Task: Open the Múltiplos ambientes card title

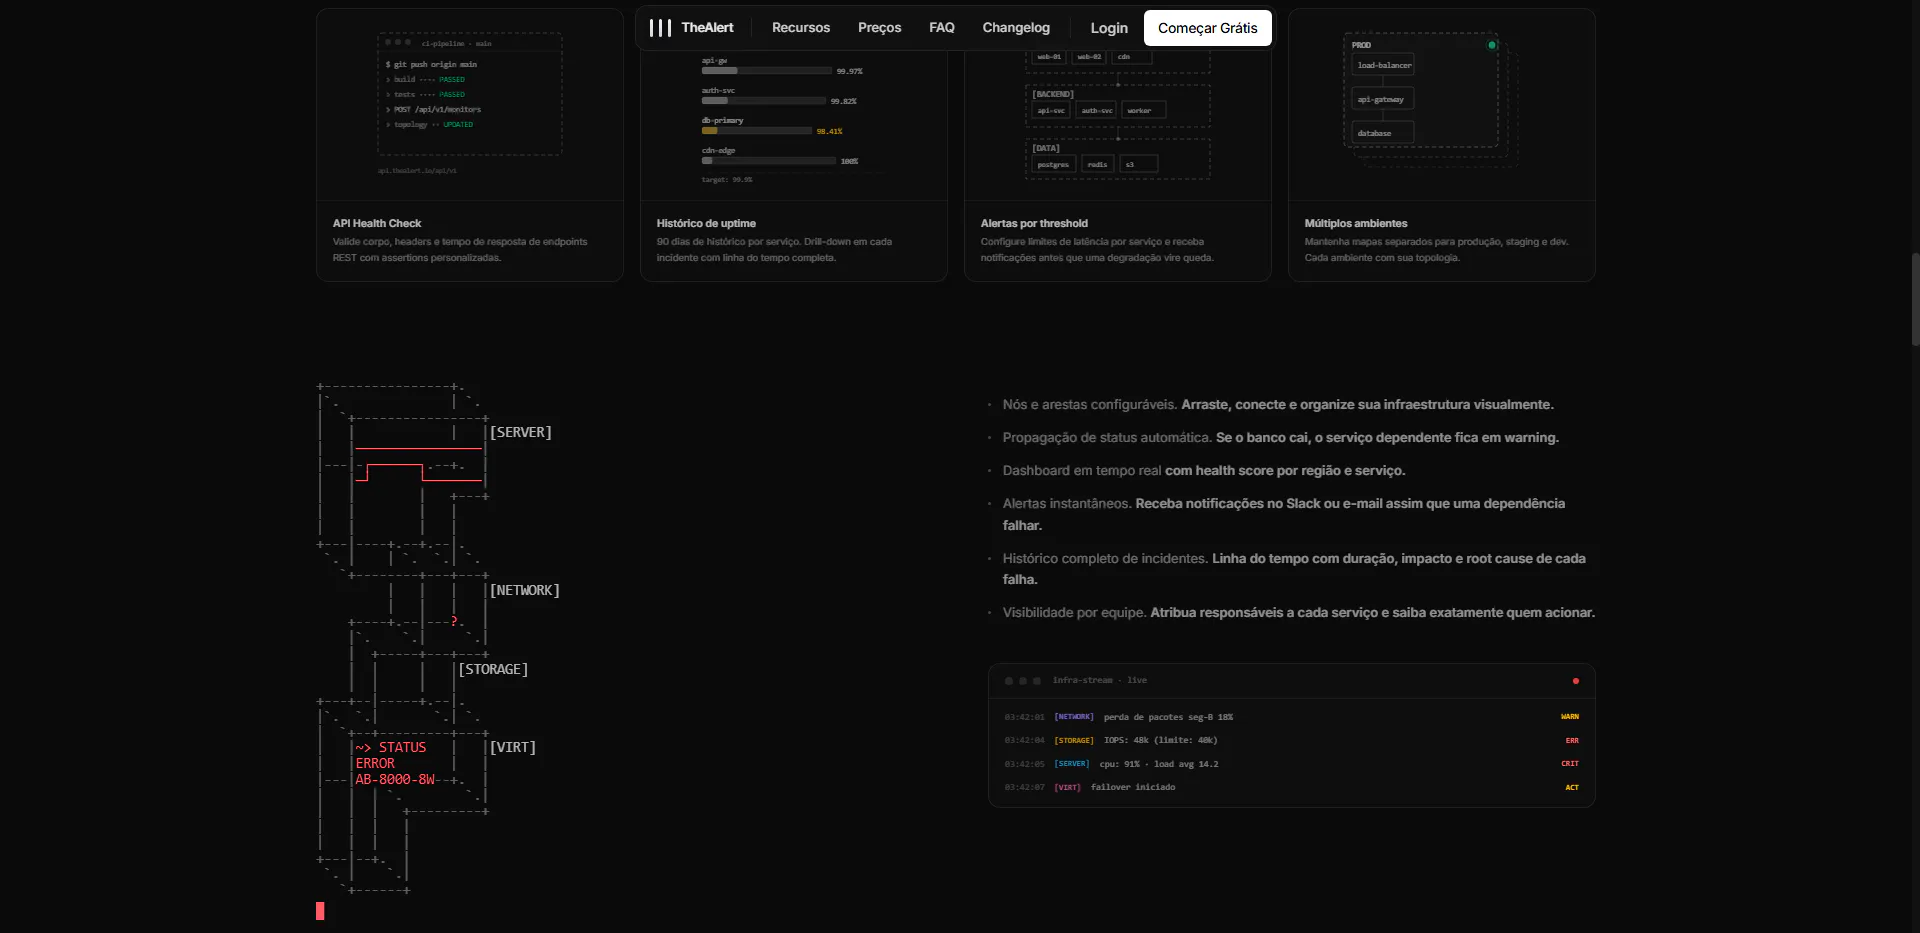Action: pyautogui.click(x=1356, y=223)
